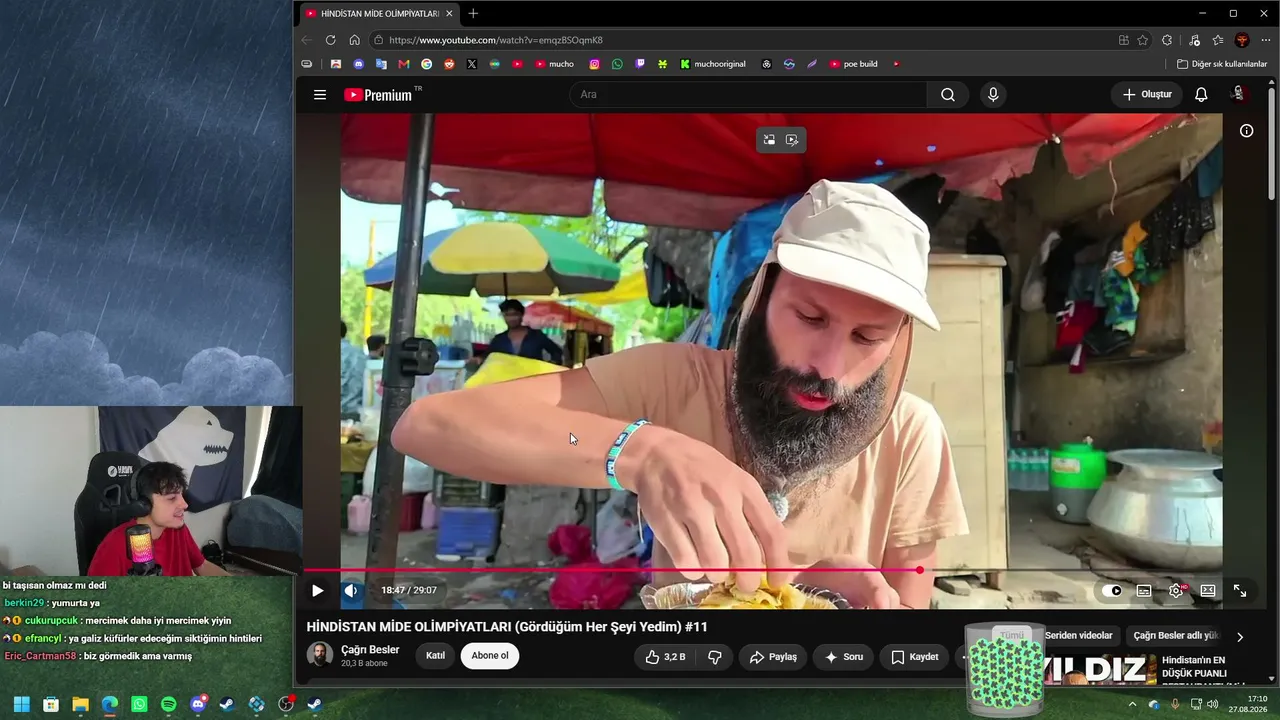
Task: Click the Abone ol subscribe button
Action: point(490,656)
